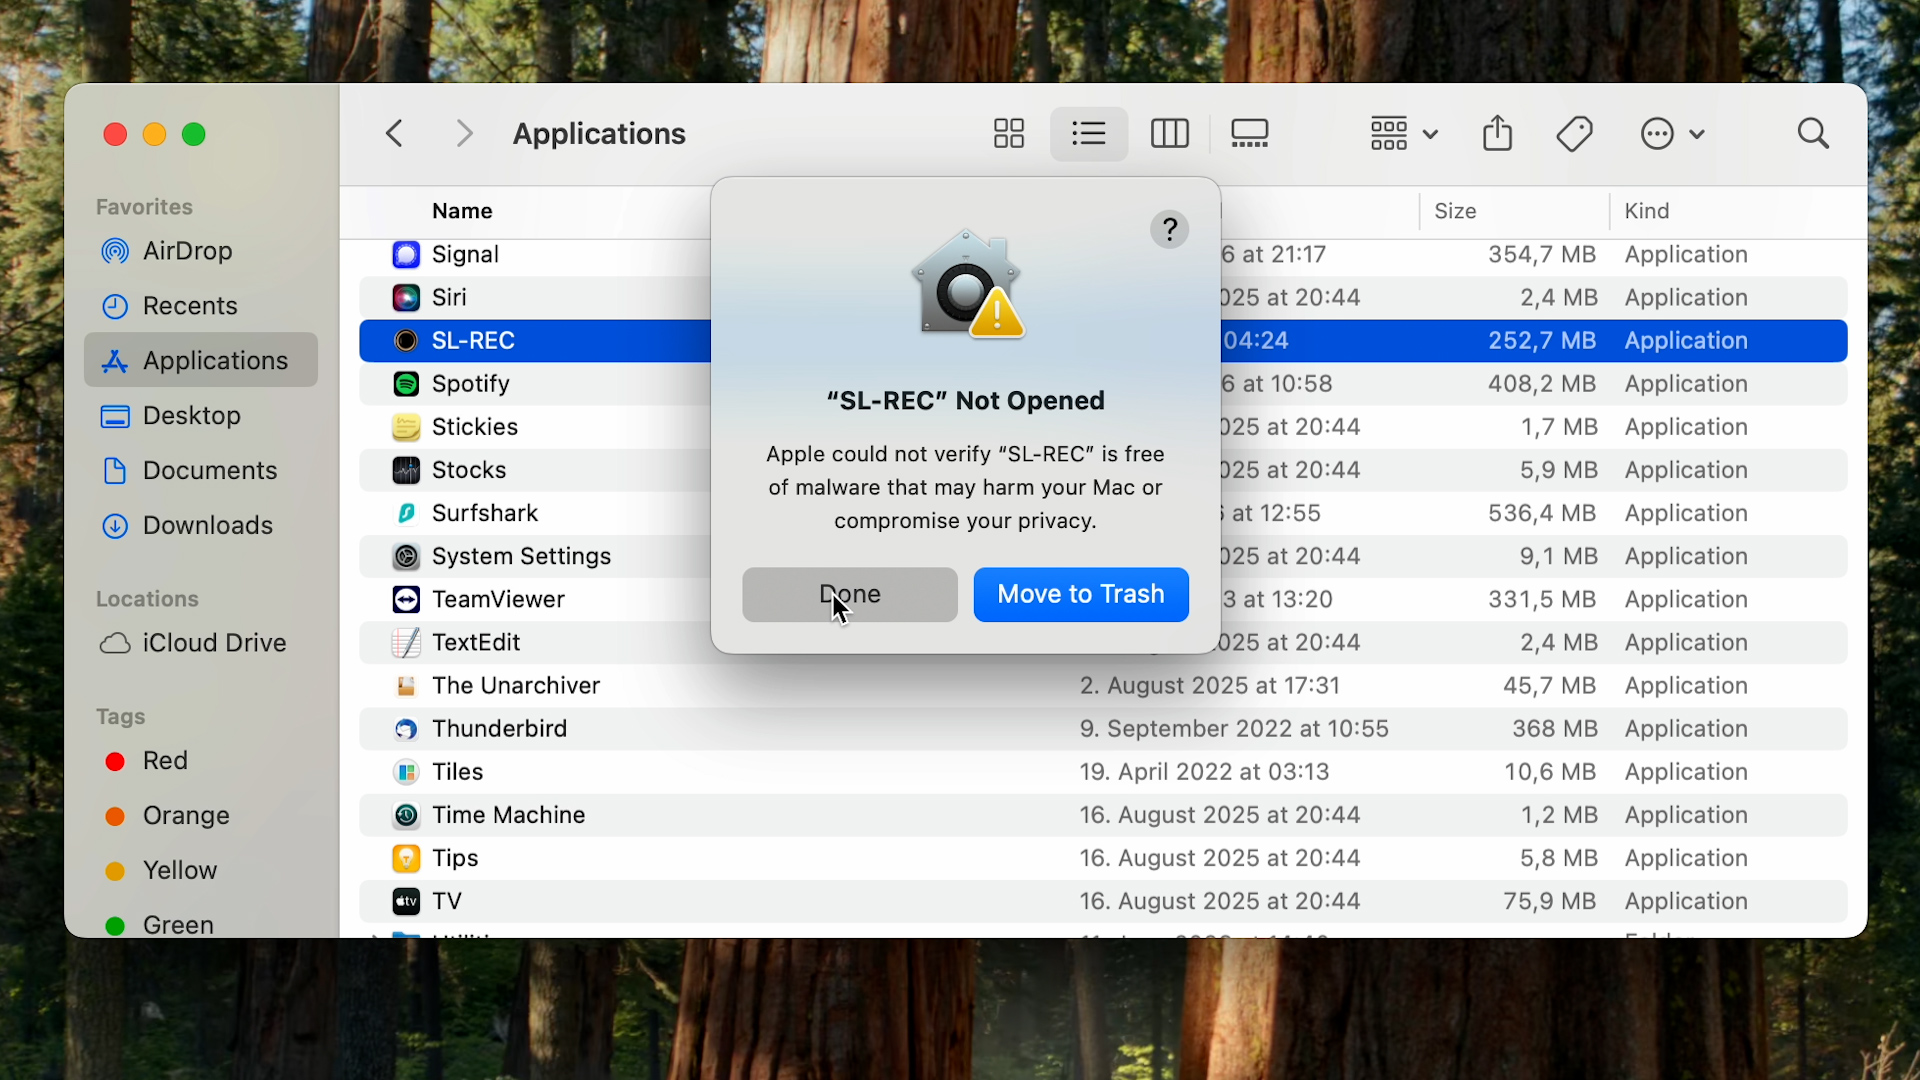Image resolution: width=1920 pixels, height=1080 pixels.
Task: Click the Time Machine file name
Action: (x=508, y=815)
